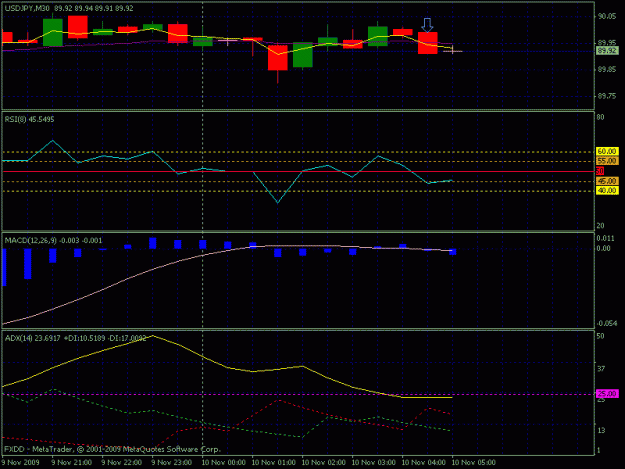Click the 89.75 price scale label
625x469 pixels.
pos(607,96)
